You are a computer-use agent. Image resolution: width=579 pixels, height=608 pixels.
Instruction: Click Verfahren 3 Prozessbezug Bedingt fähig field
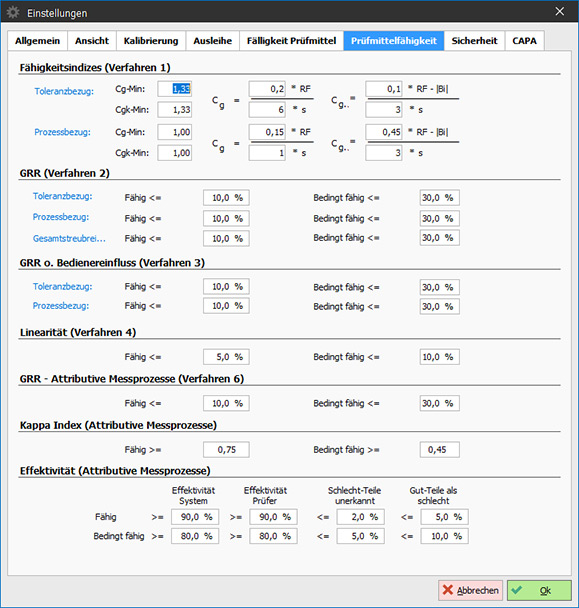[440, 306]
